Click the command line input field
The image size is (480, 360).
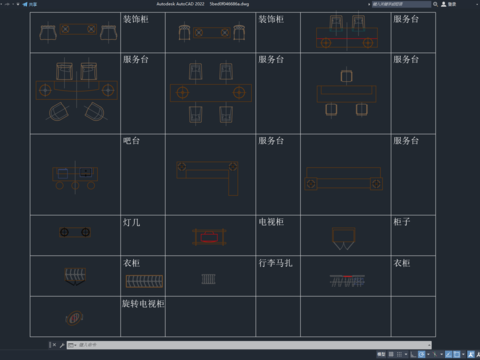[249, 345]
